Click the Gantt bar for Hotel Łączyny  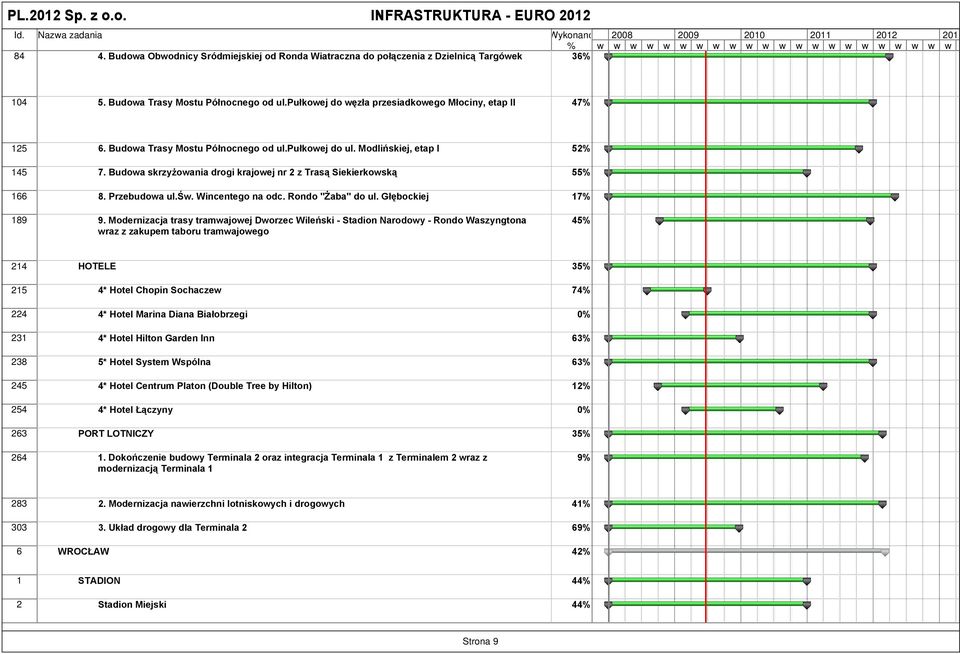pos(732,409)
